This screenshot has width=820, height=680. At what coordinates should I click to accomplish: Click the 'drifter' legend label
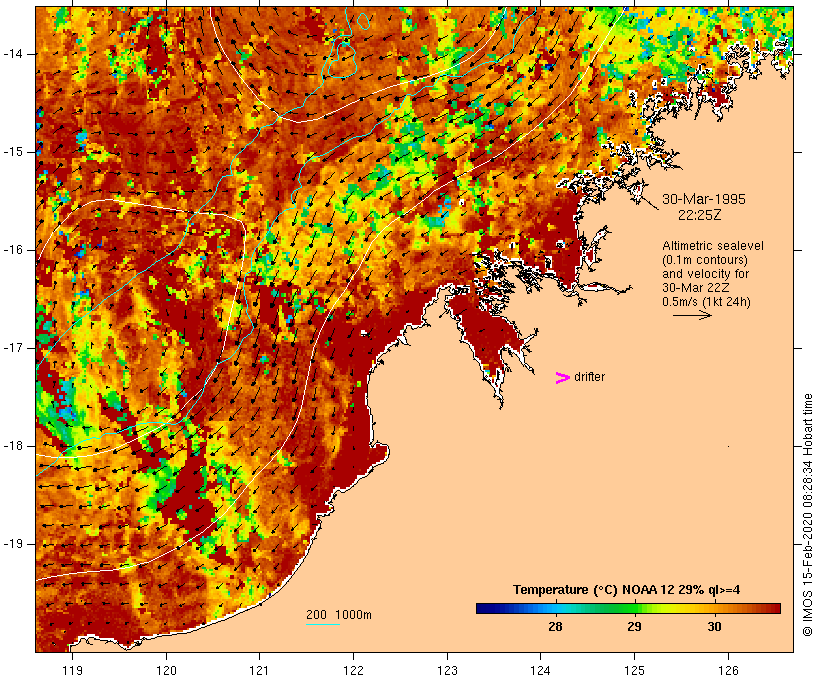click(589, 377)
